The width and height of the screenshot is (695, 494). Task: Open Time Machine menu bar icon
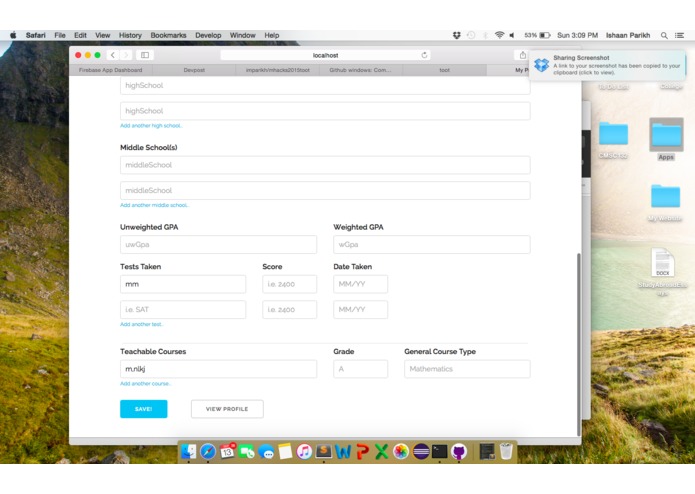pyautogui.click(x=471, y=35)
